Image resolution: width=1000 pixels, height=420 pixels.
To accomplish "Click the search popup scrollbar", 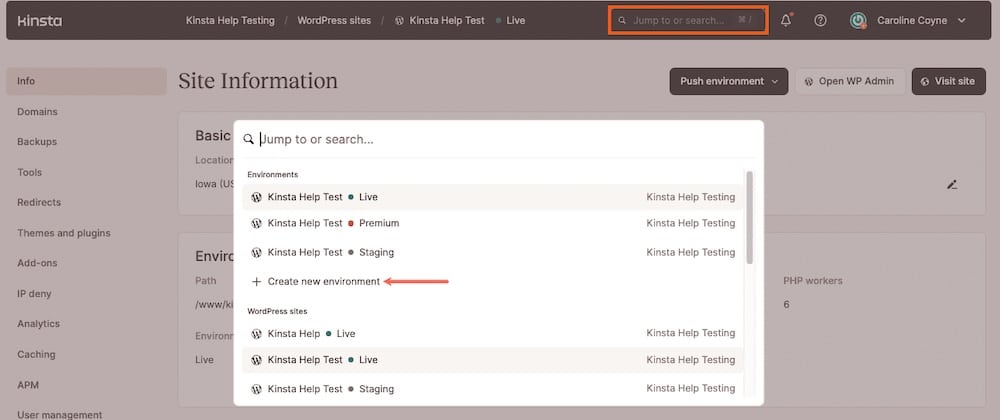I will 750,217.
